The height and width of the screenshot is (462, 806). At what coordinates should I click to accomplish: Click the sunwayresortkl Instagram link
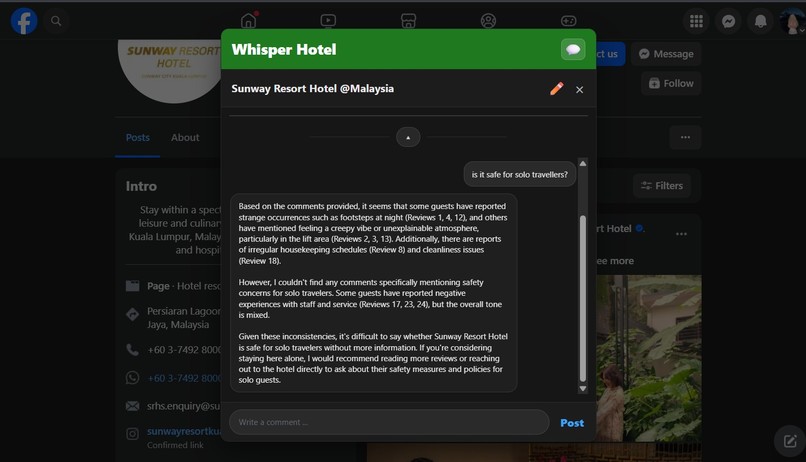pyautogui.click(x=184, y=431)
